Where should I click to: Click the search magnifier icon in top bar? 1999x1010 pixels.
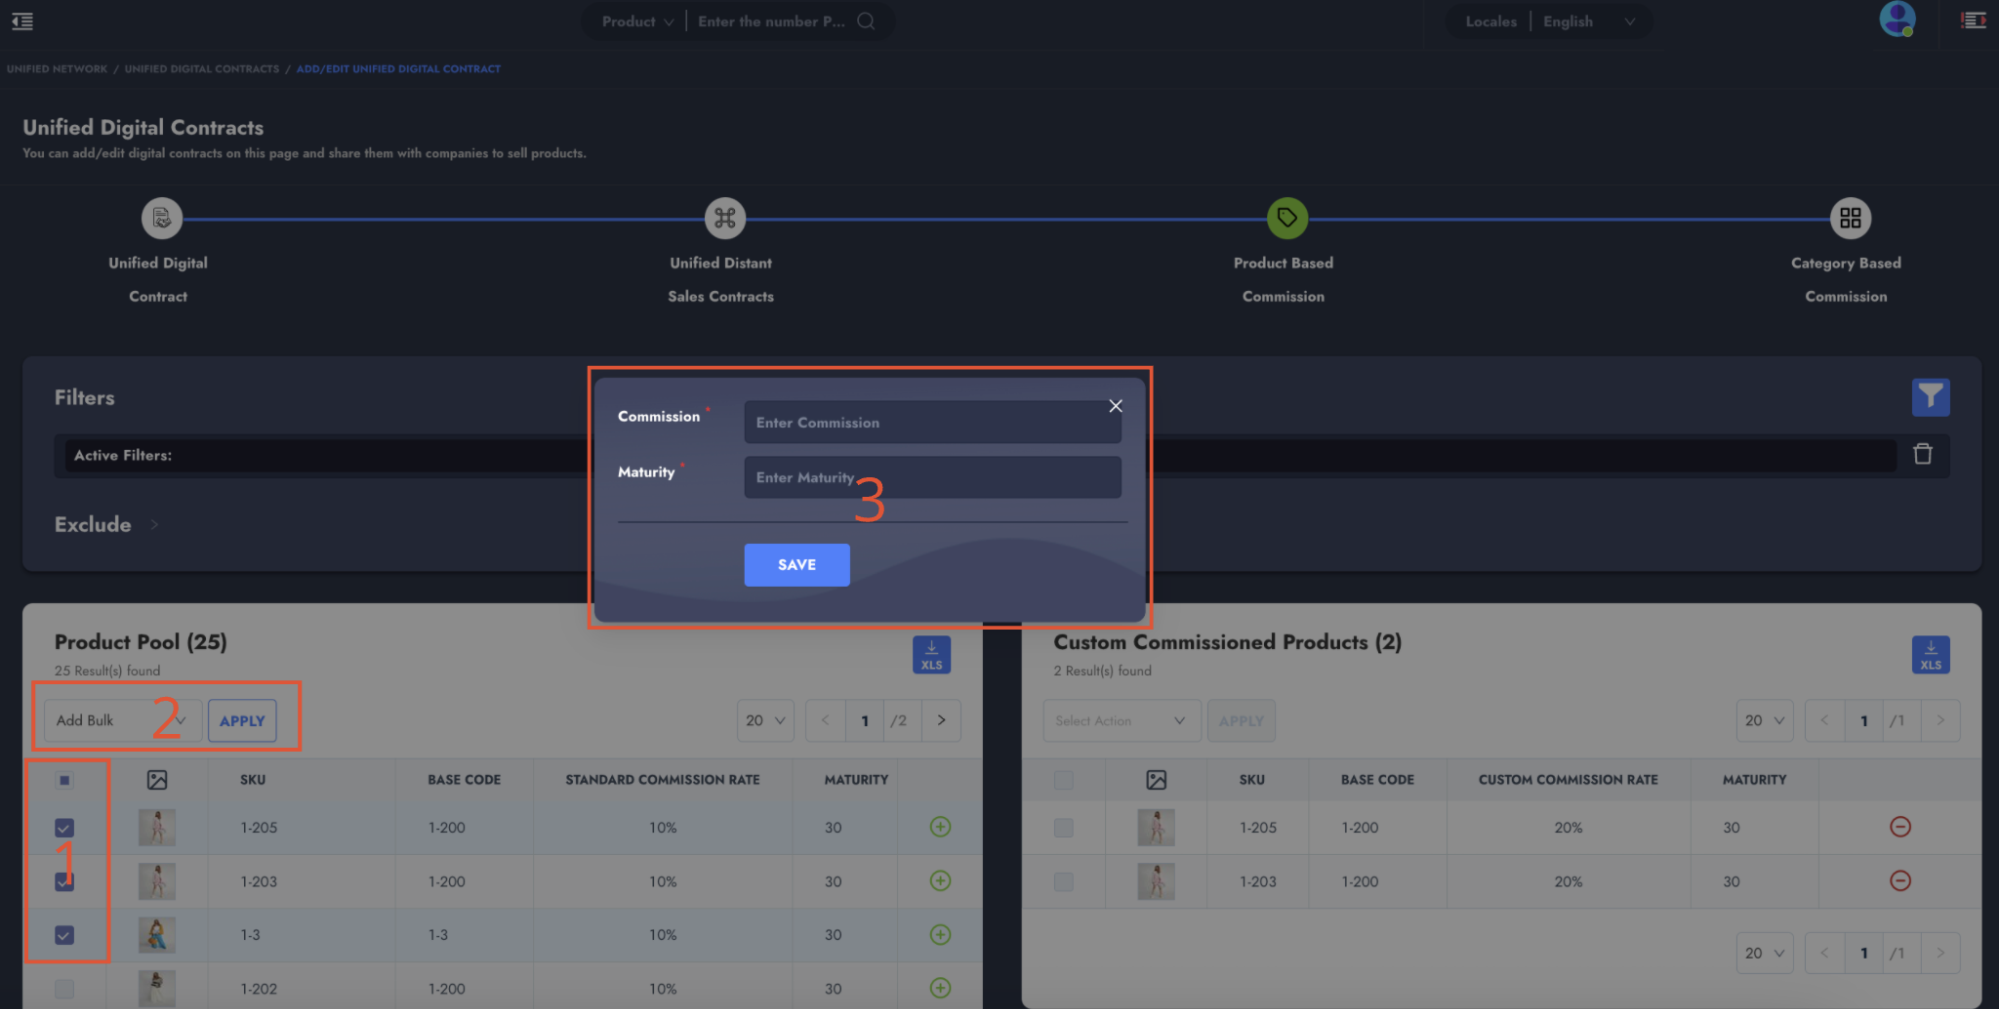(866, 21)
